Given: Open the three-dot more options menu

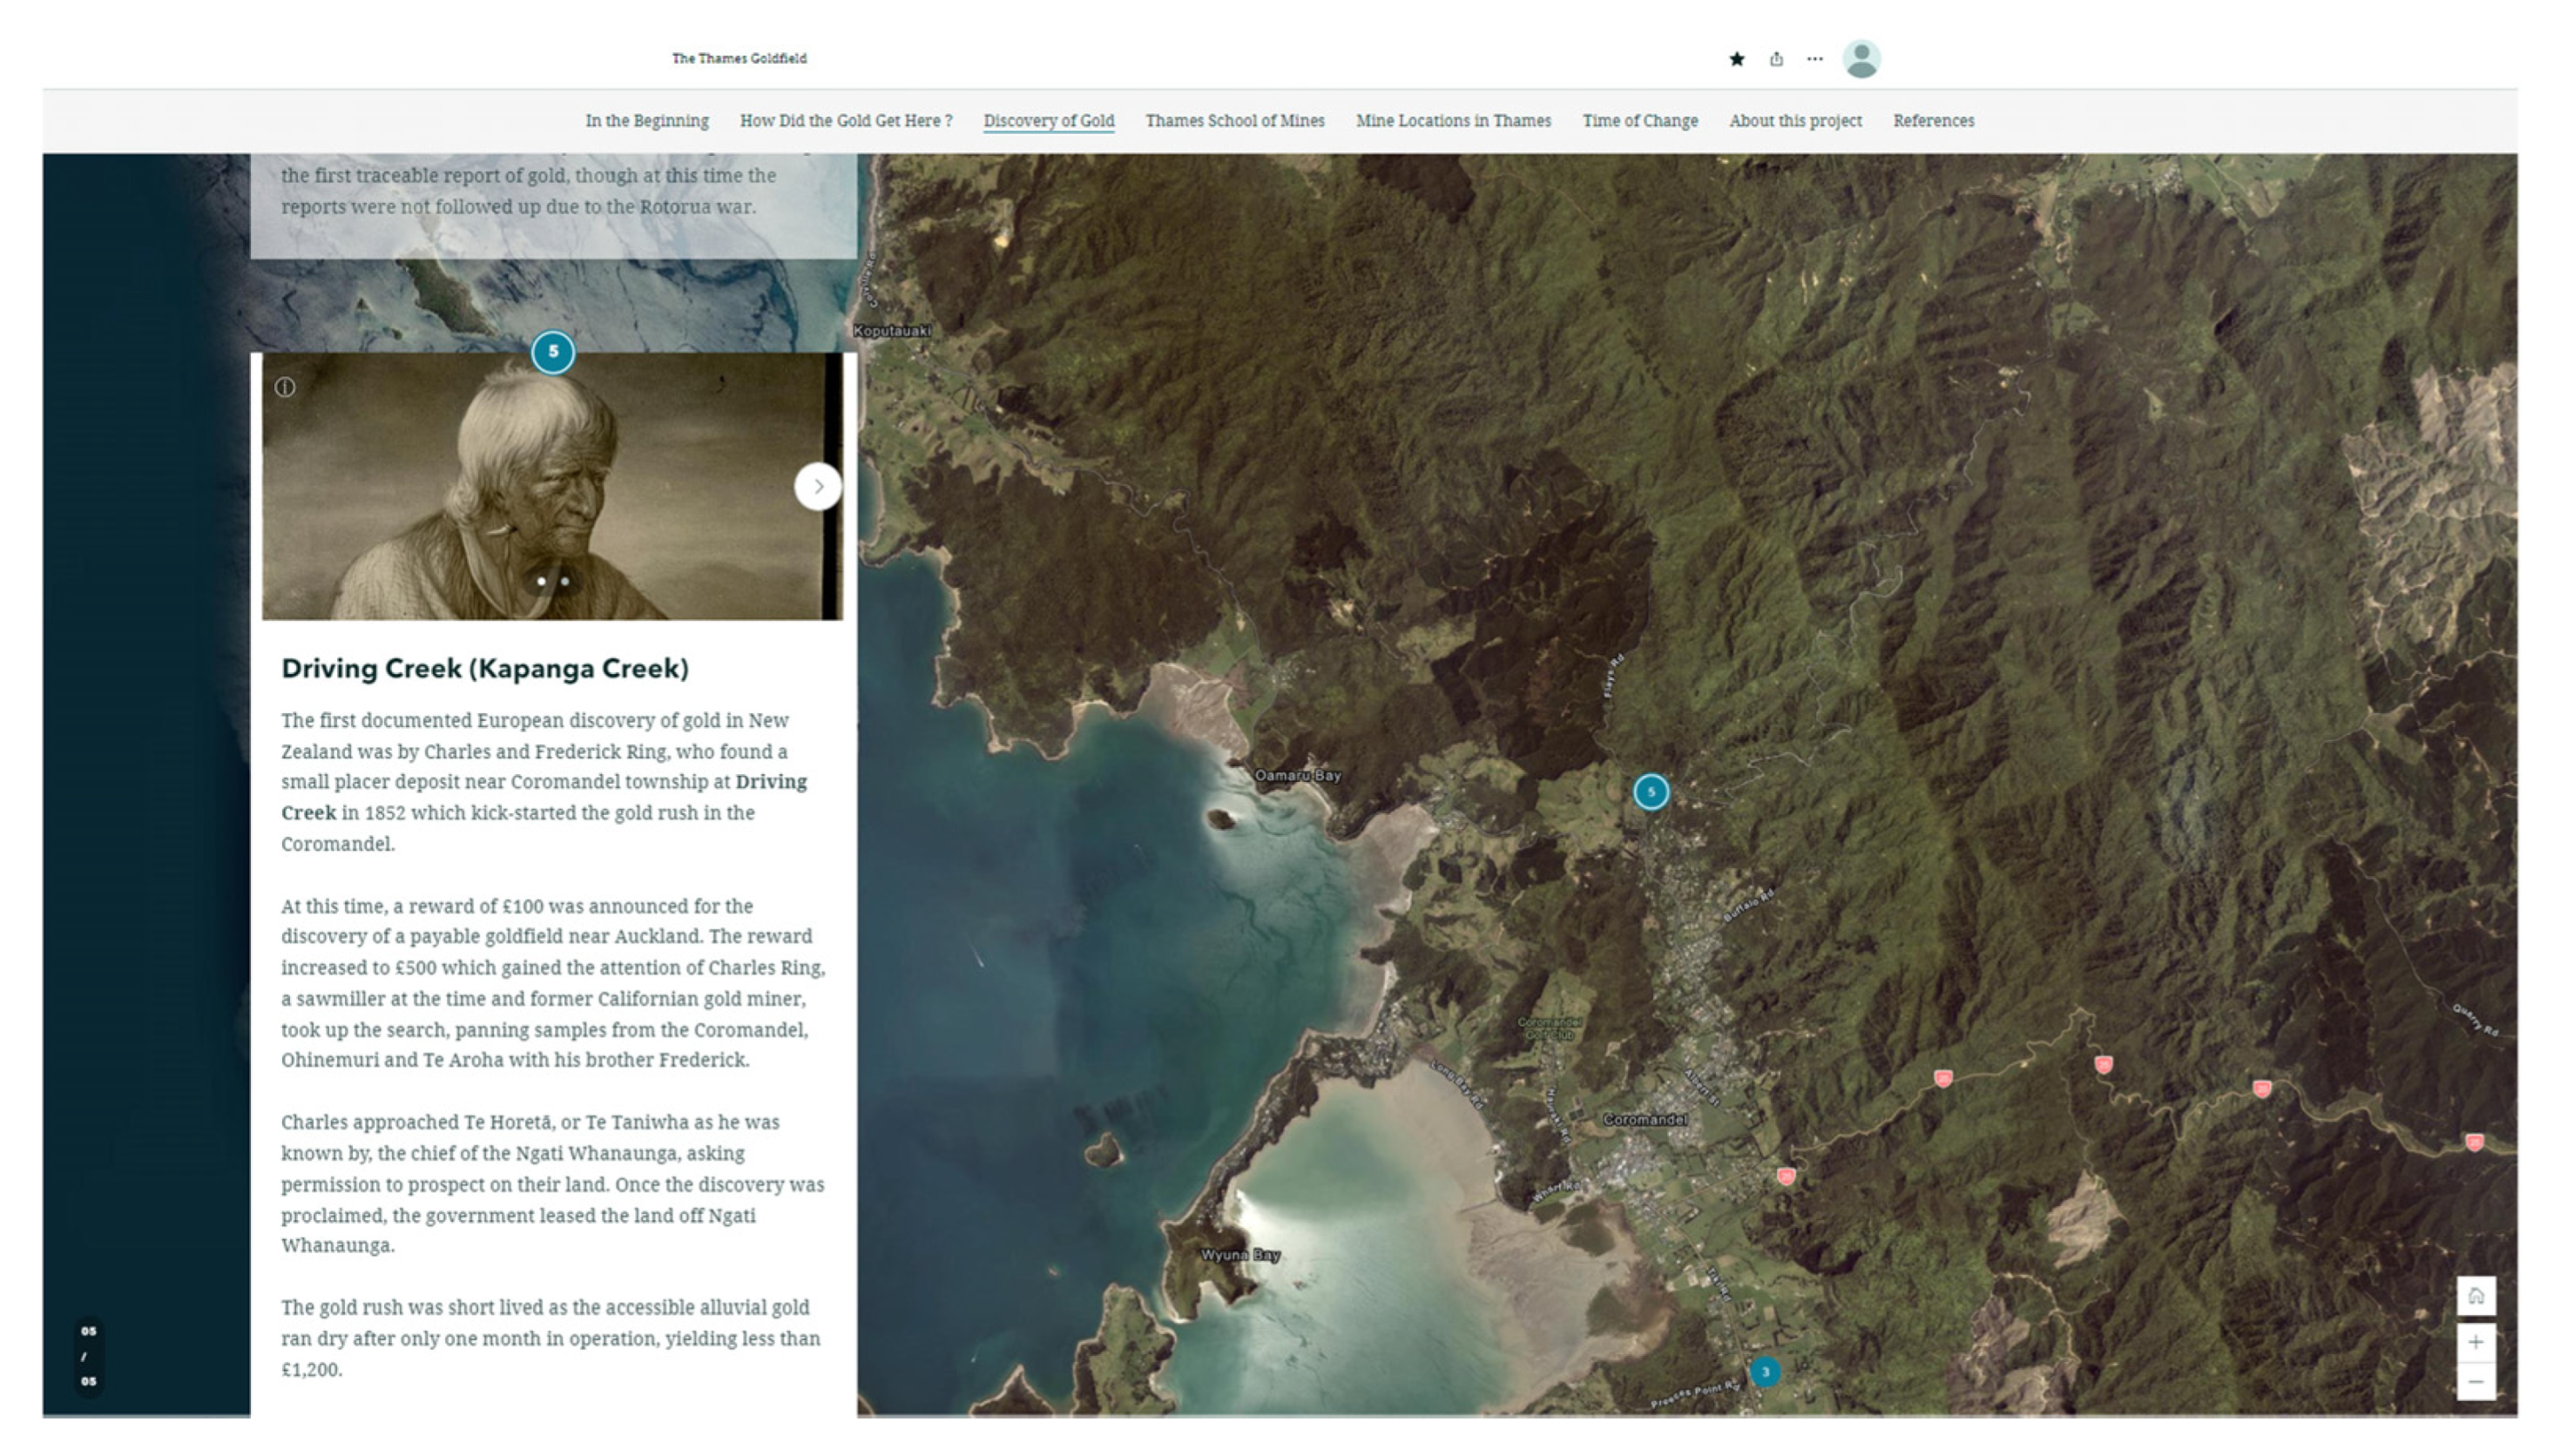Looking at the screenshot, I should click(x=1814, y=59).
